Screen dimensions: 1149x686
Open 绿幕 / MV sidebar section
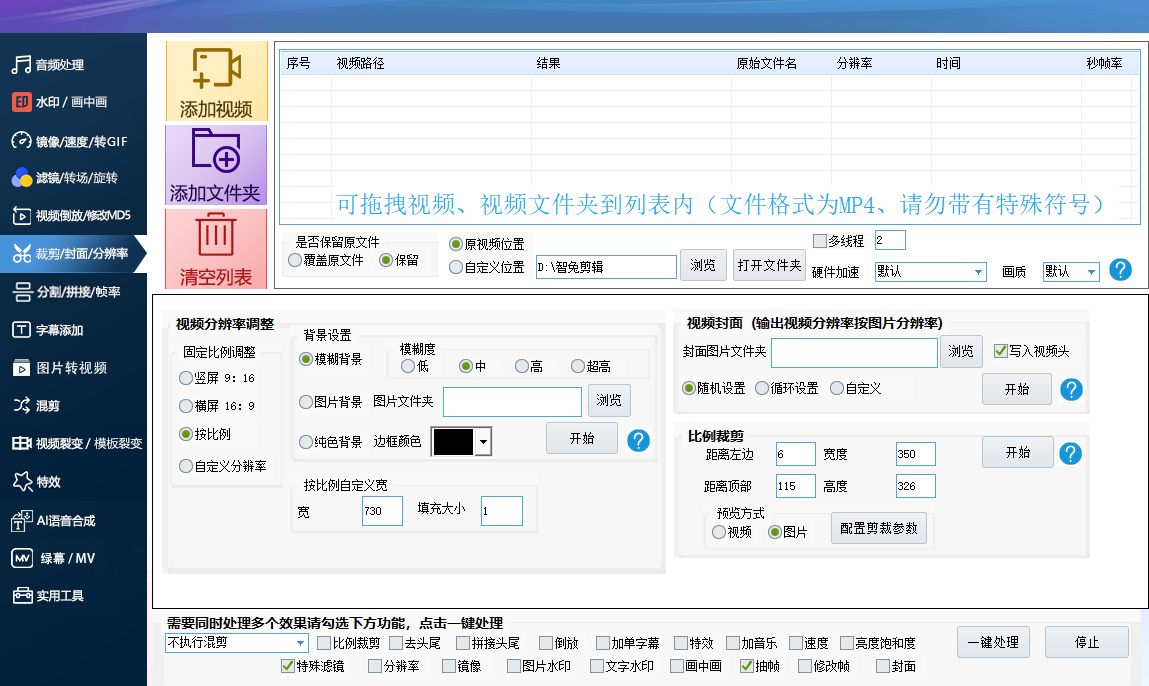(x=60, y=558)
